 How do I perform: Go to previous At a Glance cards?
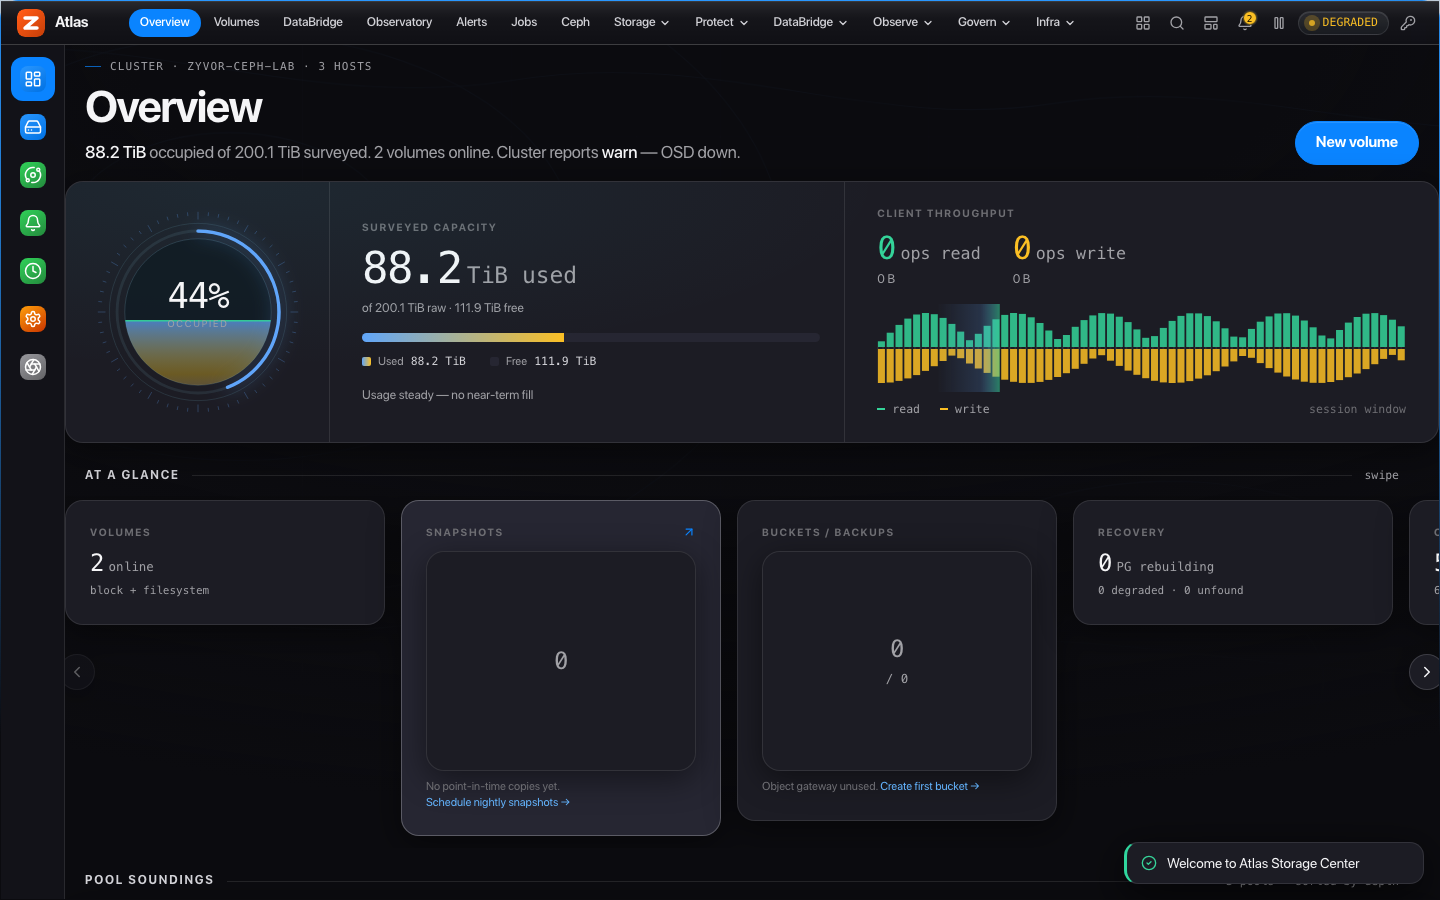(x=79, y=672)
